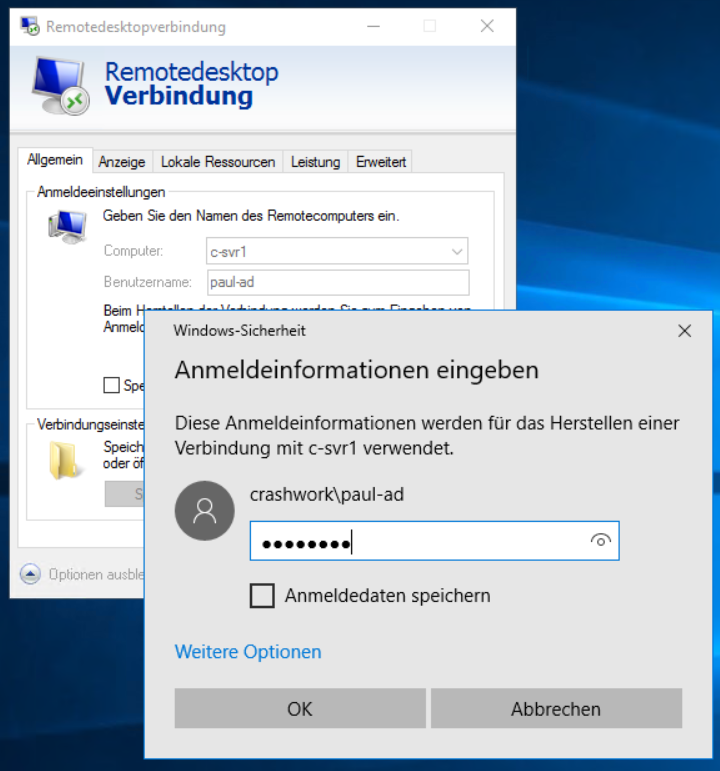This screenshot has height=771, width=720.
Task: Collapse options with the round arrow icon
Action: tap(30, 574)
